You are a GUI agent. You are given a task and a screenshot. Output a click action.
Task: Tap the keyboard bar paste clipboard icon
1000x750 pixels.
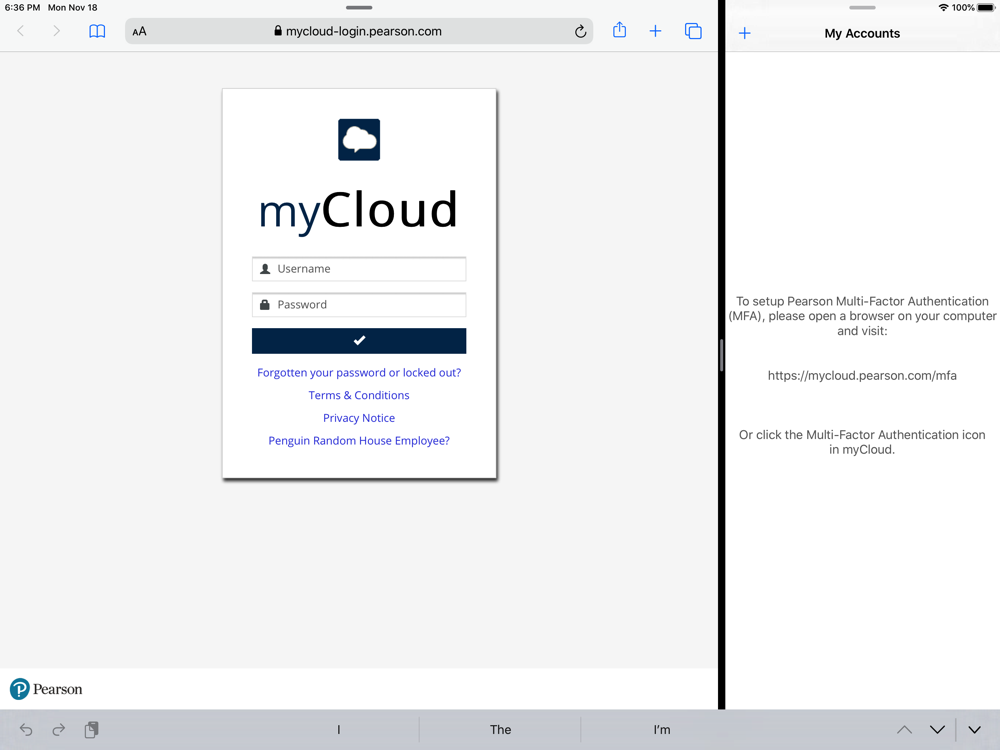click(x=92, y=730)
